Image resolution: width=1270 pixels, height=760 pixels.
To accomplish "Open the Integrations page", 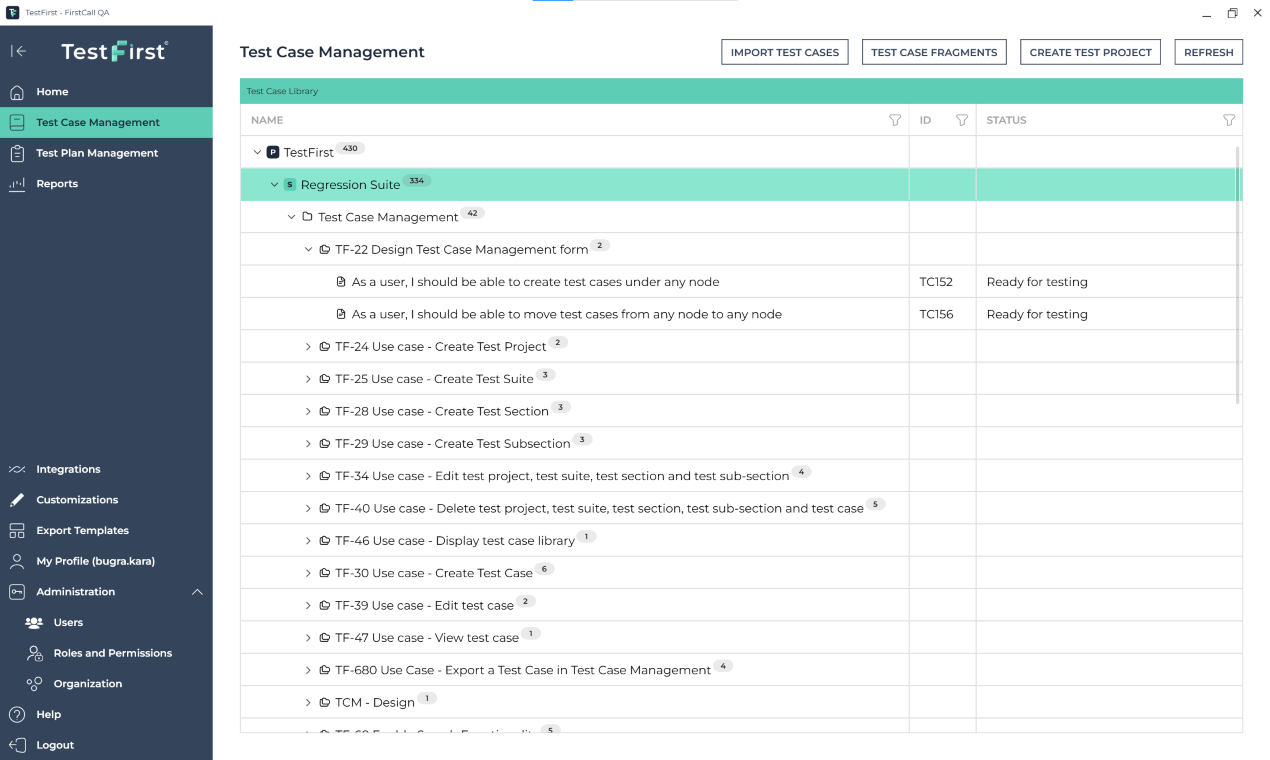I will point(106,469).
